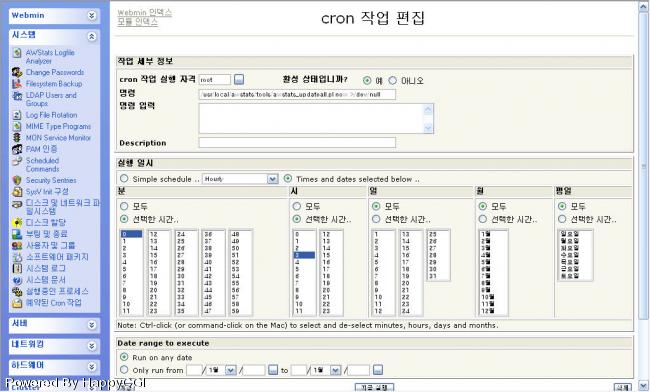Click the cron user input field containing root

pyautogui.click(x=215, y=80)
